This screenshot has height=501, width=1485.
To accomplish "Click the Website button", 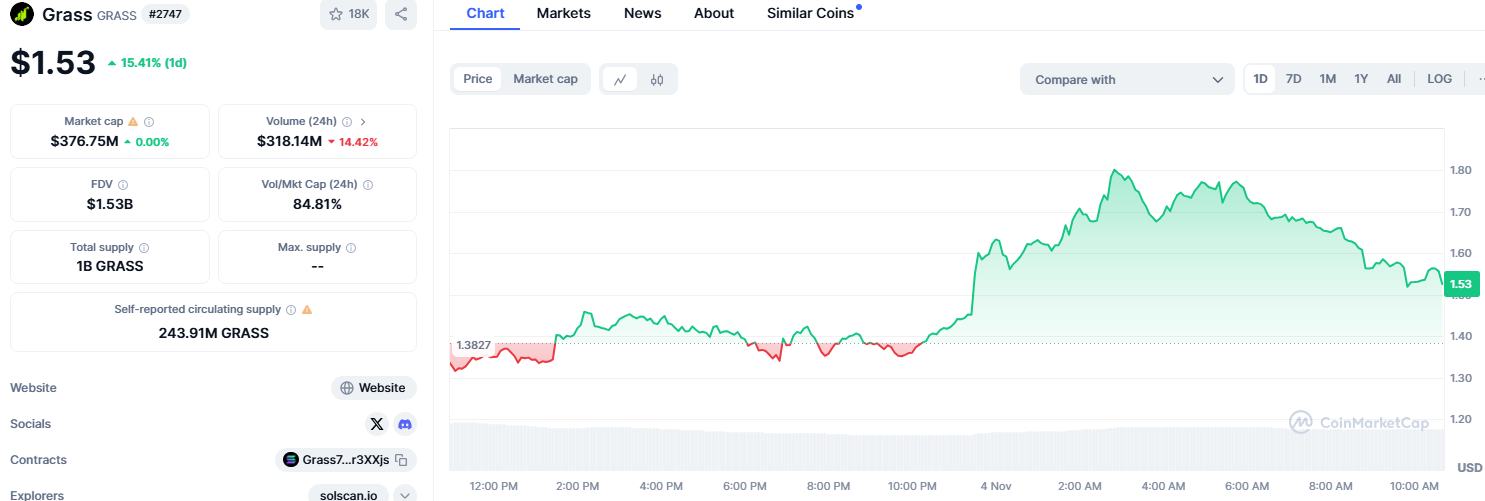I will tap(374, 388).
